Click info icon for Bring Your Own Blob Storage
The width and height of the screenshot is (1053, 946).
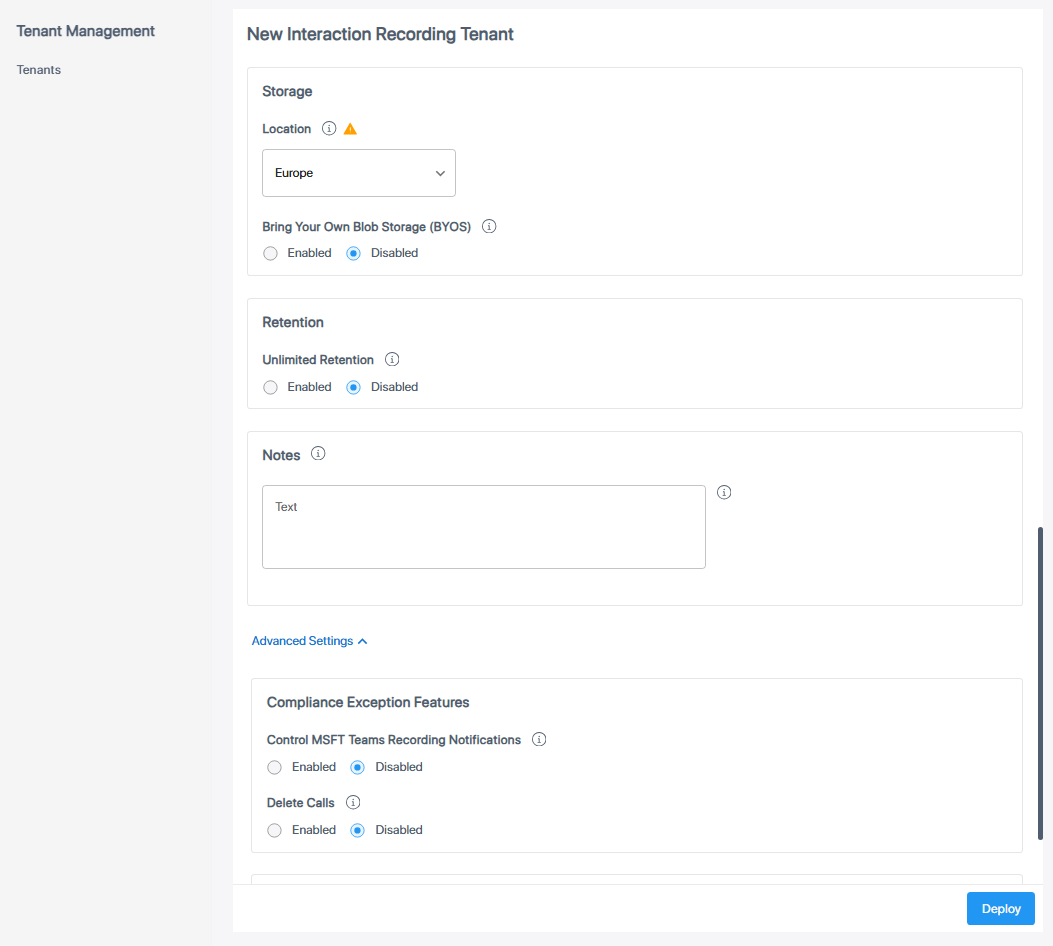(489, 226)
